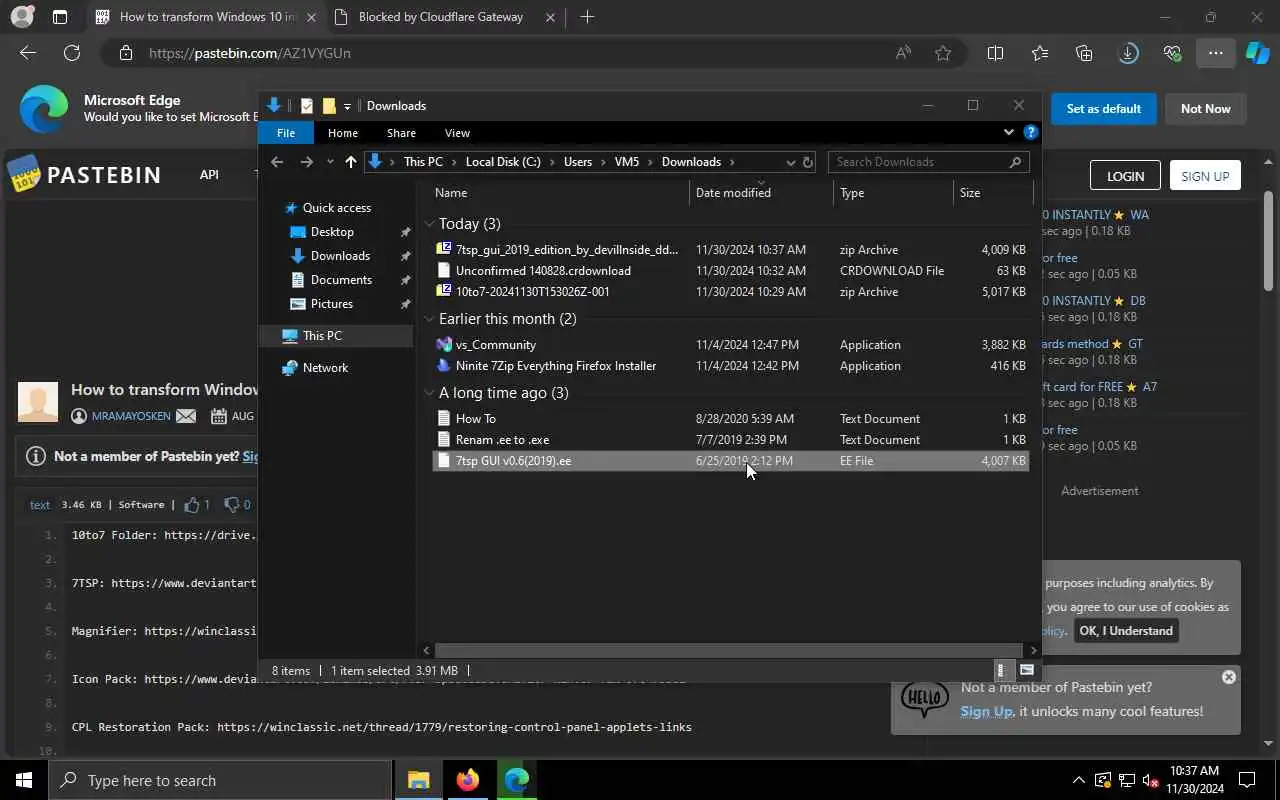Image resolution: width=1280 pixels, height=800 pixels.
Task: Open the Share ribbon tab
Action: (x=401, y=133)
